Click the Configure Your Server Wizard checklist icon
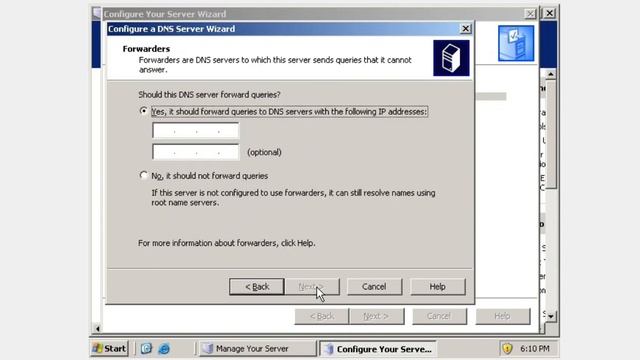This screenshot has height=360, width=640. 516,43
